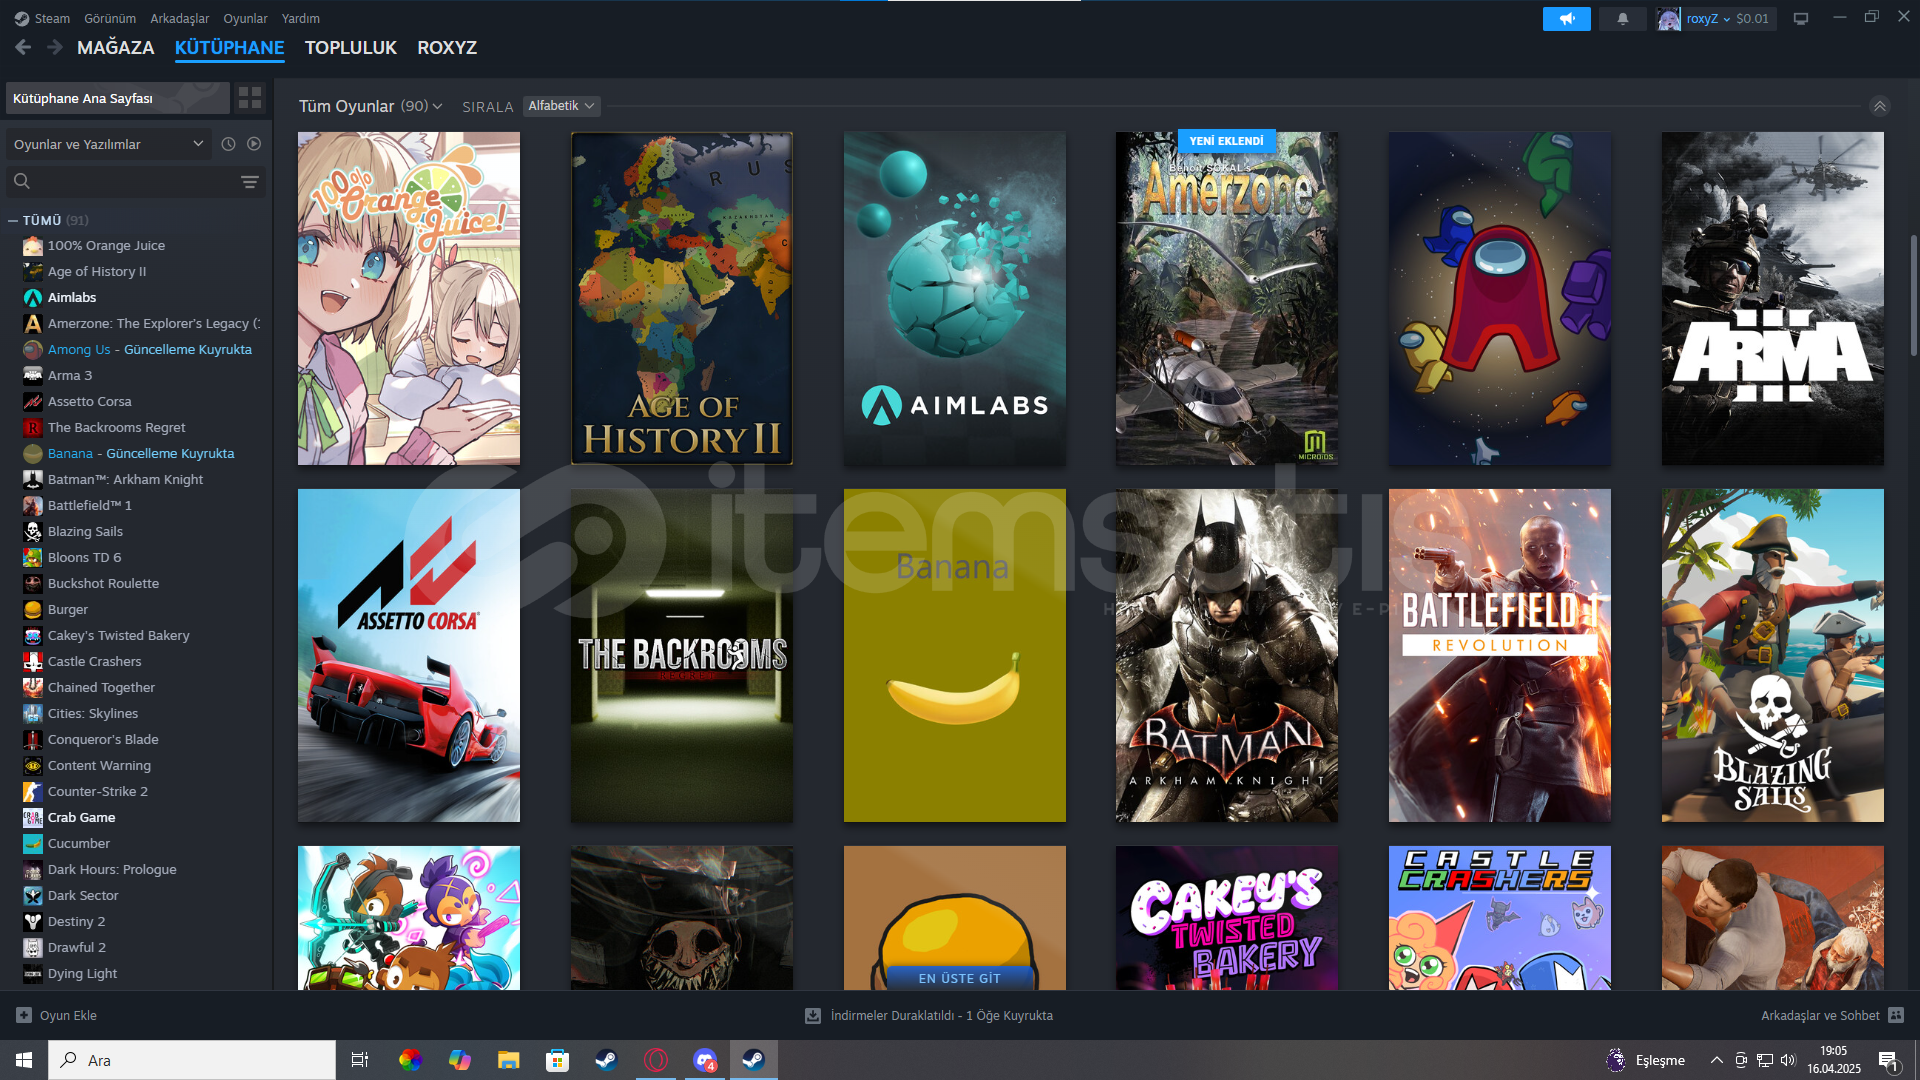Click EN ÜSTE GİT button

pyautogui.click(x=959, y=978)
